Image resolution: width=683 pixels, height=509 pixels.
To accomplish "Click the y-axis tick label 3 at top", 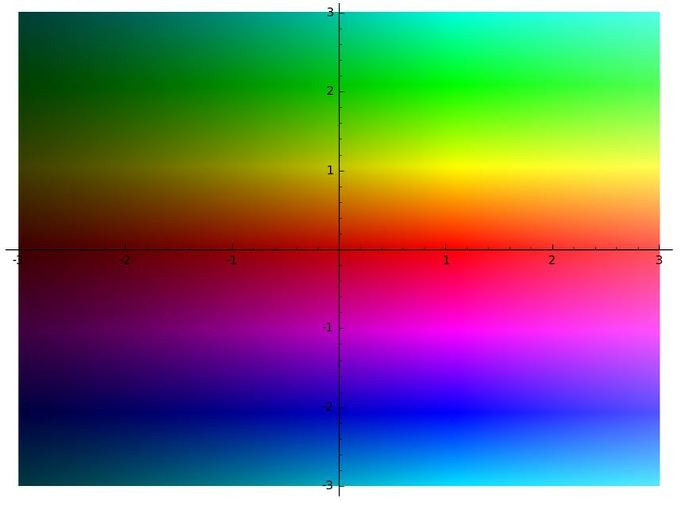I will click(330, 13).
